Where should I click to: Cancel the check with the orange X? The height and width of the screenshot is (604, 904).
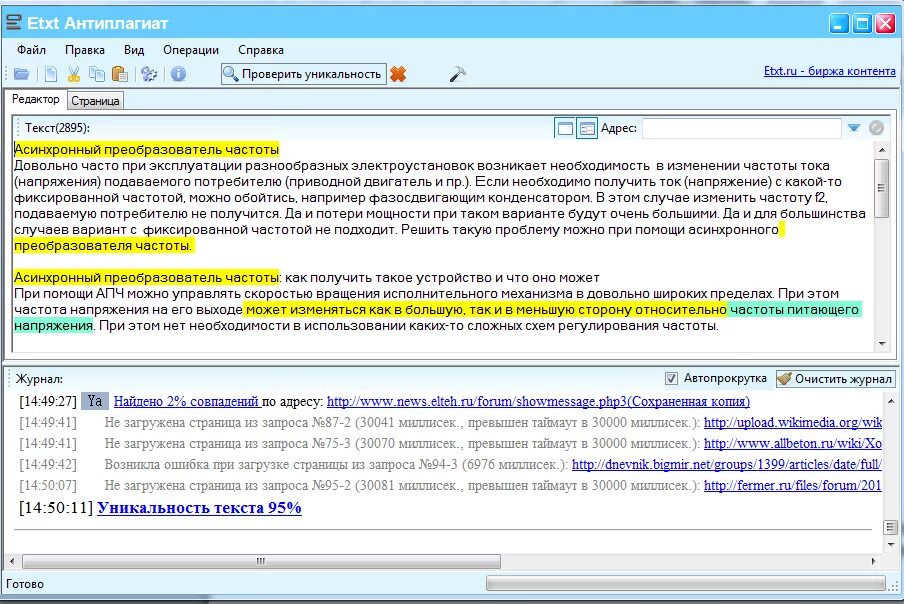(x=398, y=74)
